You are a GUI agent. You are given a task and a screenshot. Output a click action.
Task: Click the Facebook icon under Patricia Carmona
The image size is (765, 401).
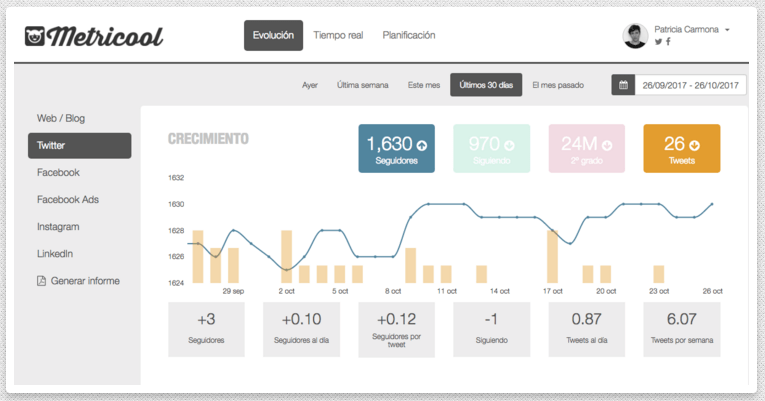tap(668, 41)
